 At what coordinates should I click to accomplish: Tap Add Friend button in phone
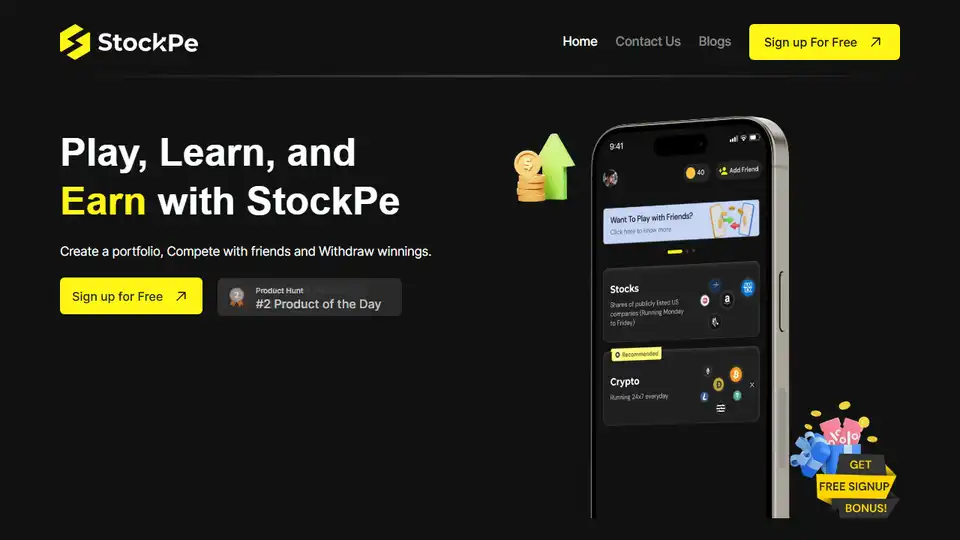pyautogui.click(x=738, y=170)
